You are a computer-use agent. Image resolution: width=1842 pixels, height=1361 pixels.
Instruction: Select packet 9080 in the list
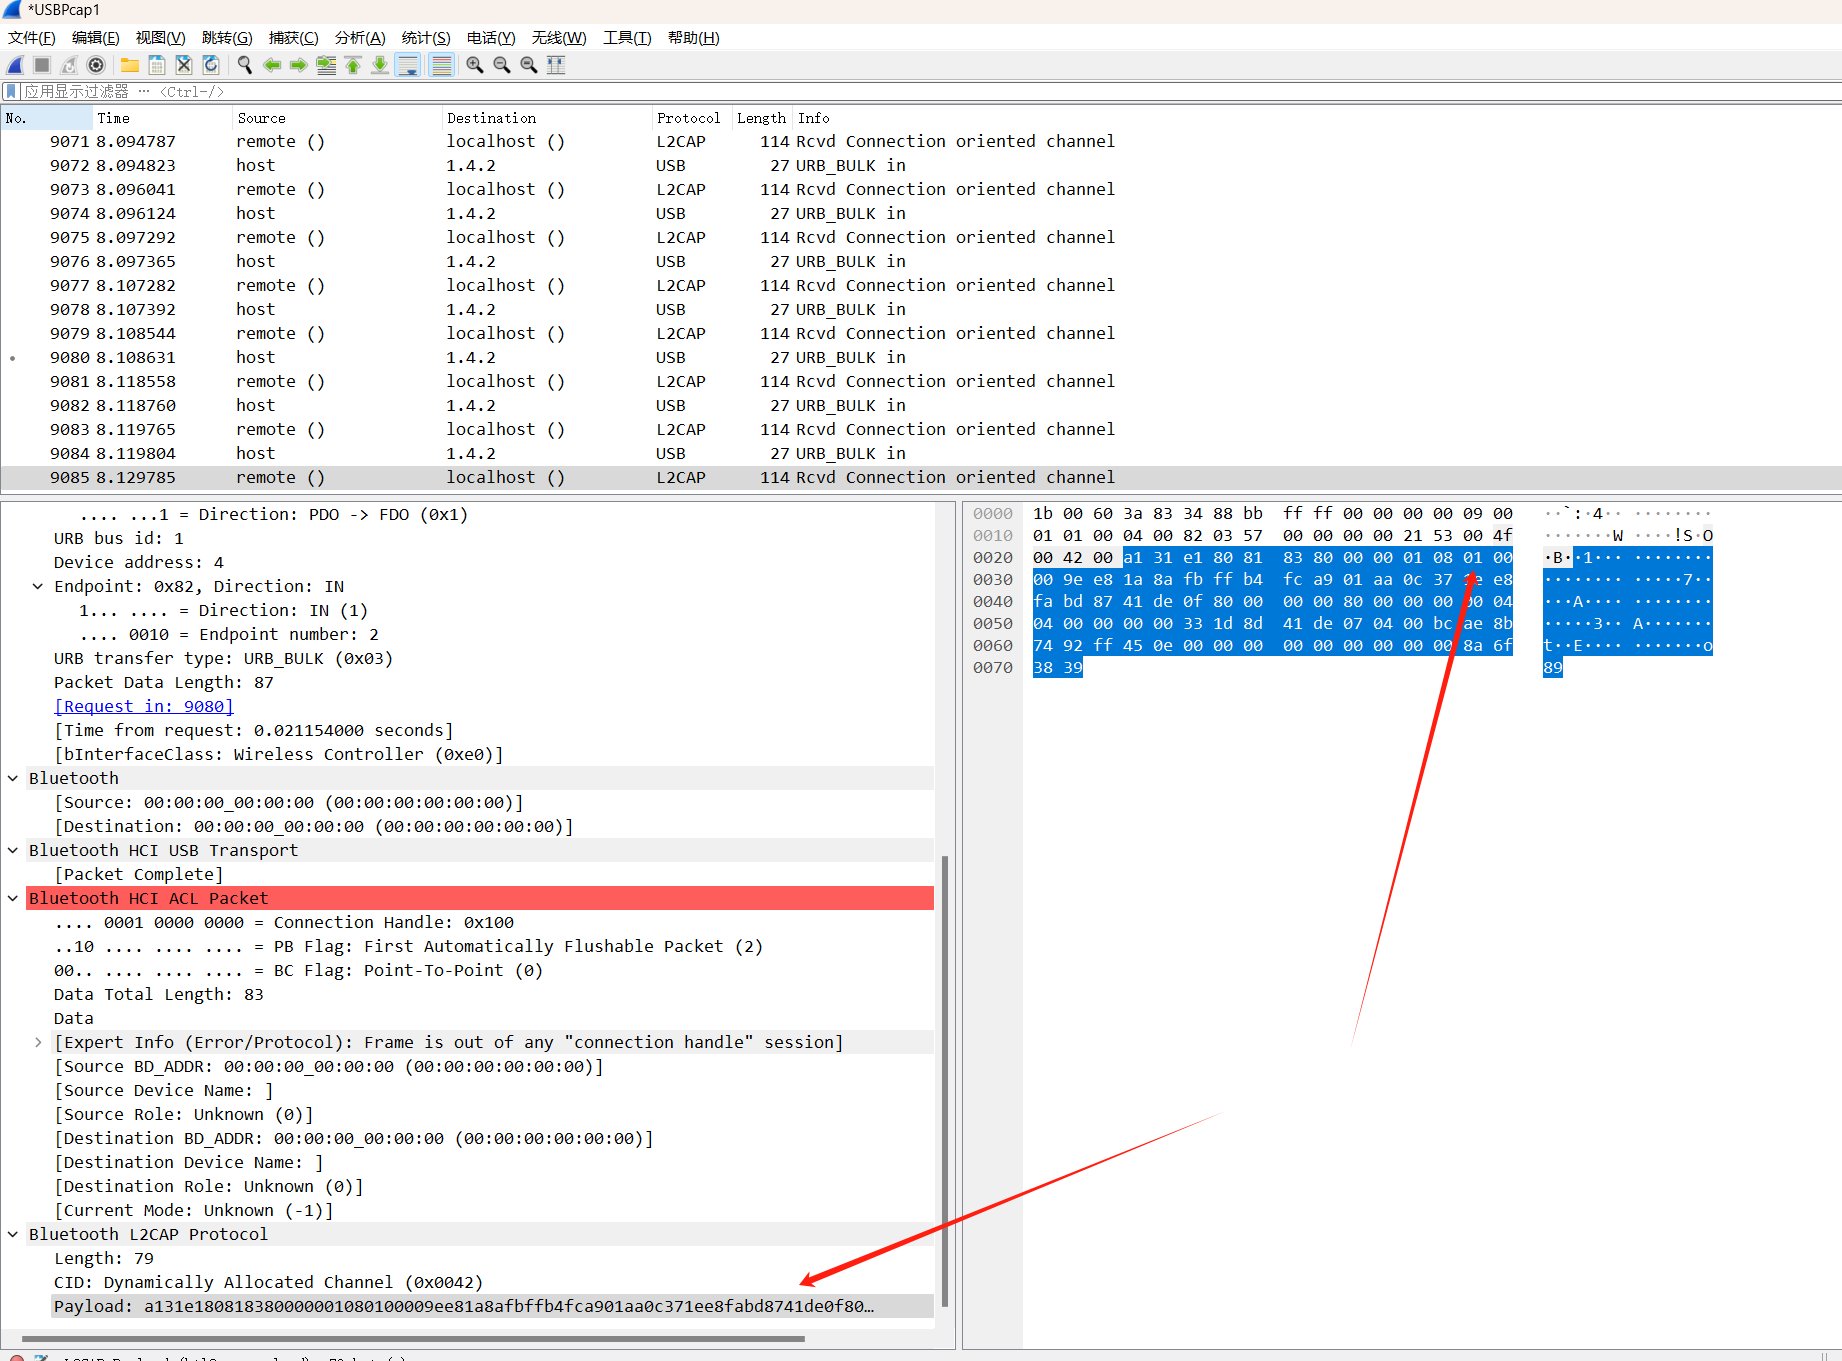[x=920, y=357]
